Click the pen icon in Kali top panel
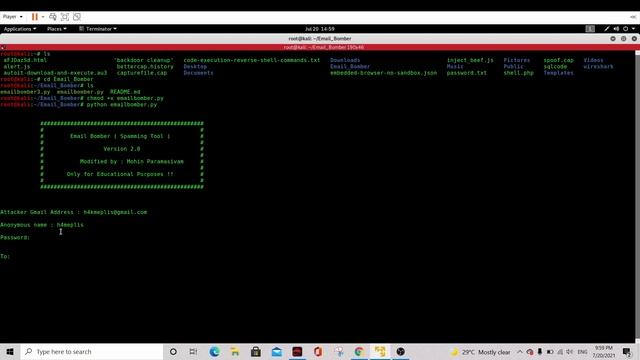640x360 pixels. [607, 29]
